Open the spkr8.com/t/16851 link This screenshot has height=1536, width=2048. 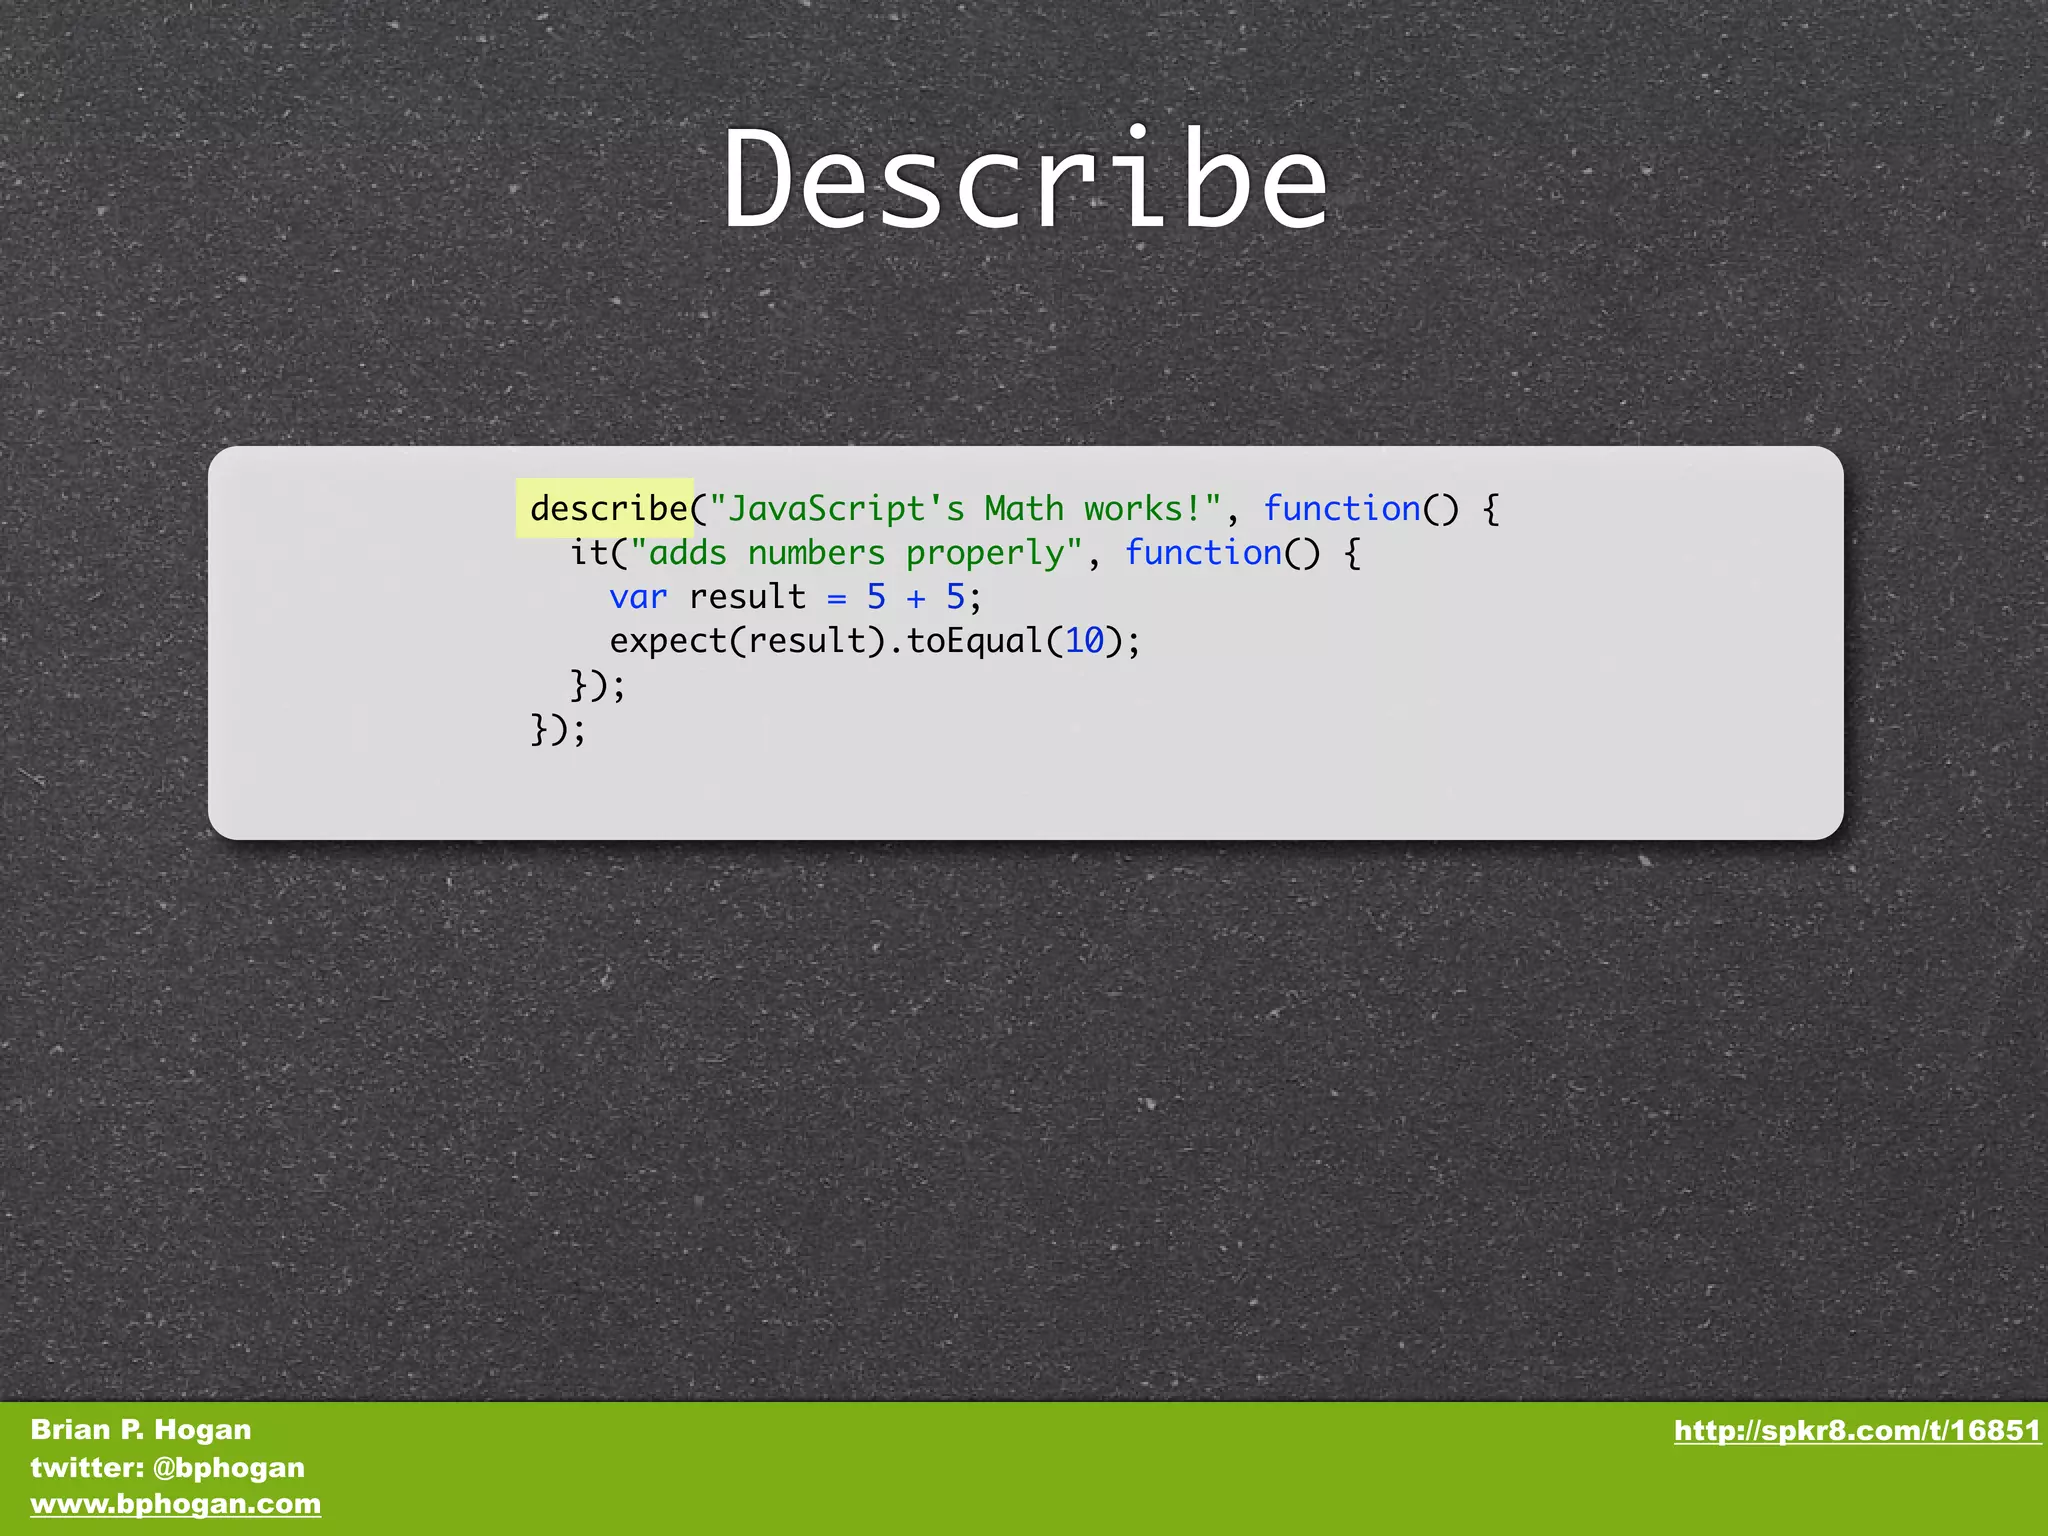[x=1856, y=1431]
